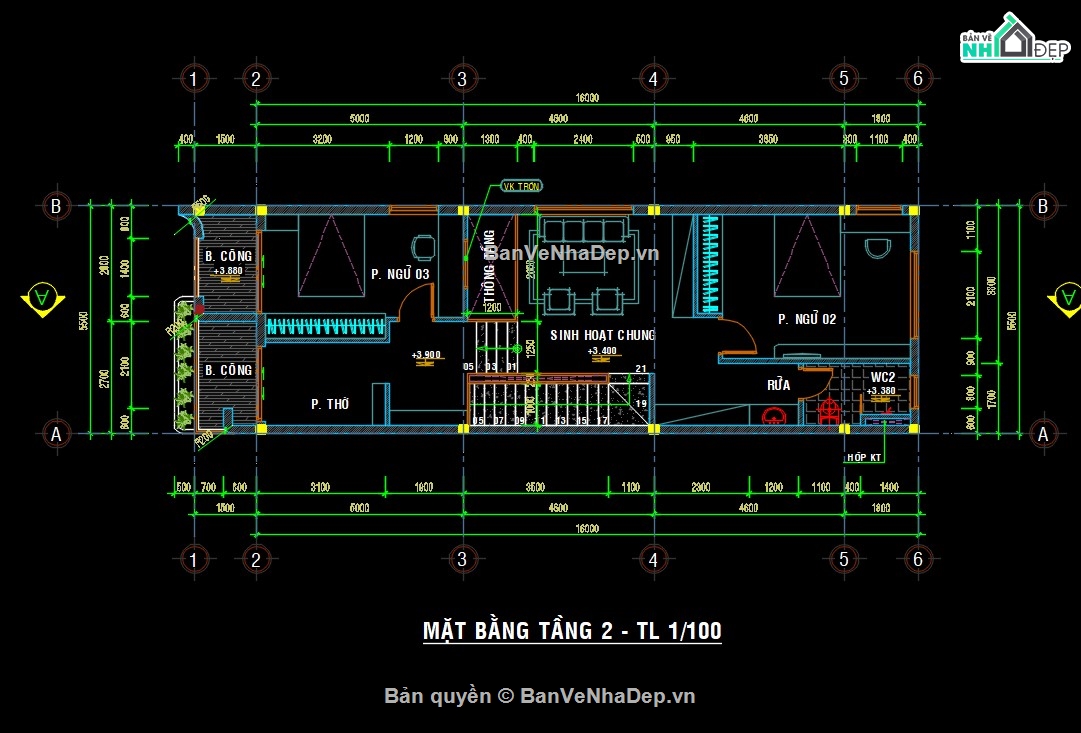Click the P. NGỦ 03 room label

pyautogui.click(x=400, y=274)
